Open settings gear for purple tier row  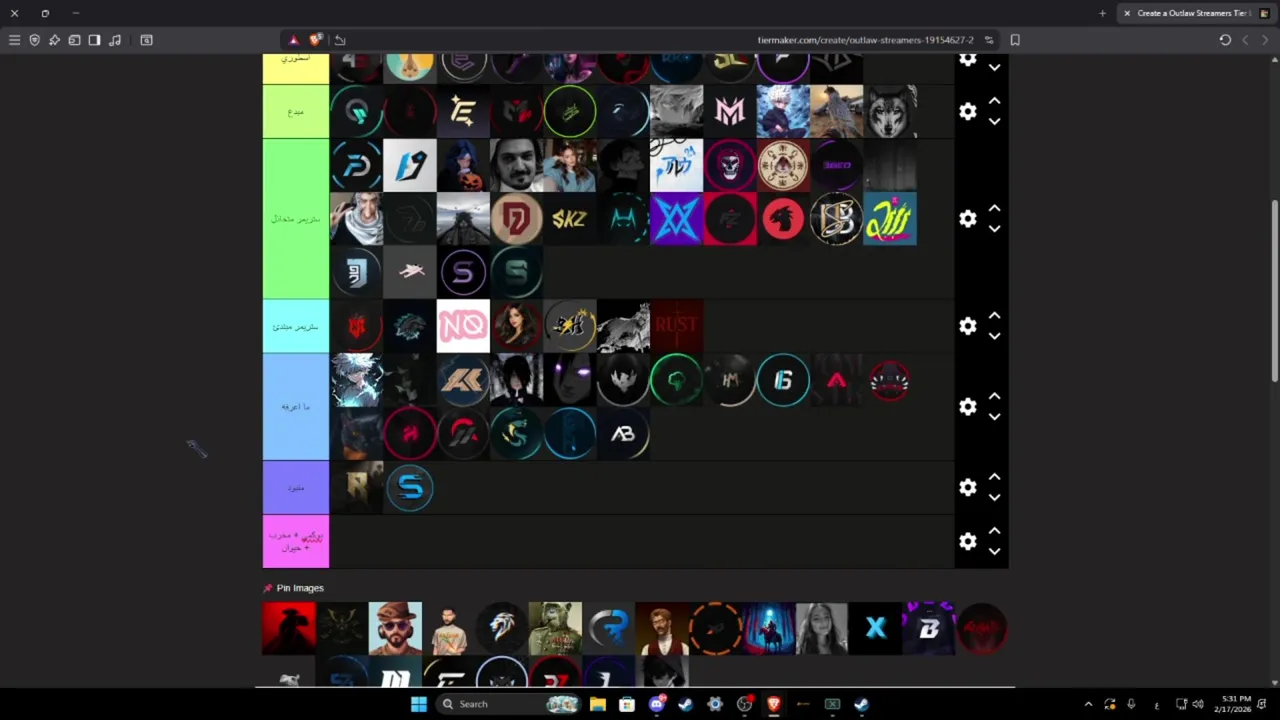click(x=968, y=487)
